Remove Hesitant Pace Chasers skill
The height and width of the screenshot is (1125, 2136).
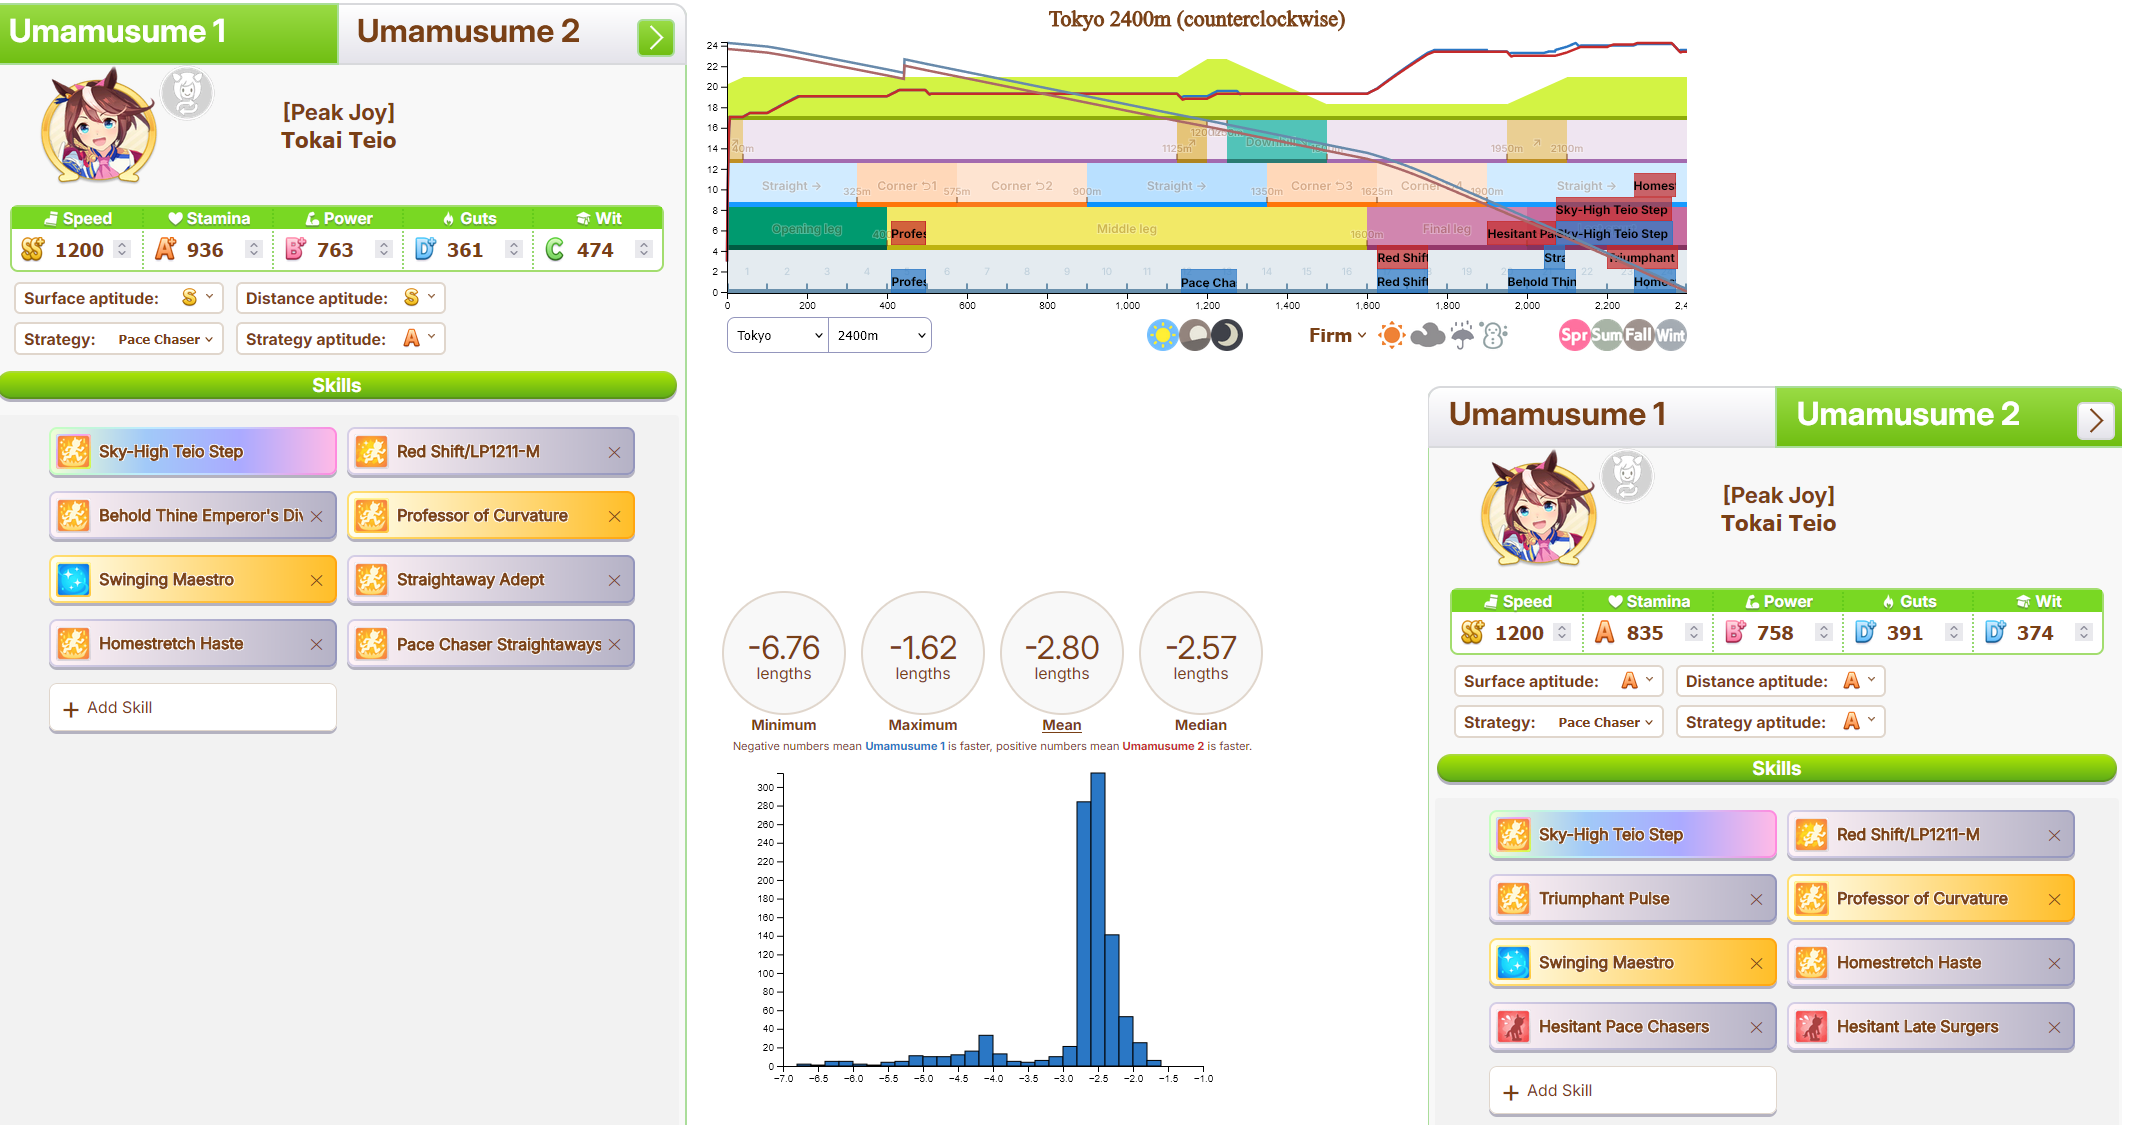coord(1756,1027)
